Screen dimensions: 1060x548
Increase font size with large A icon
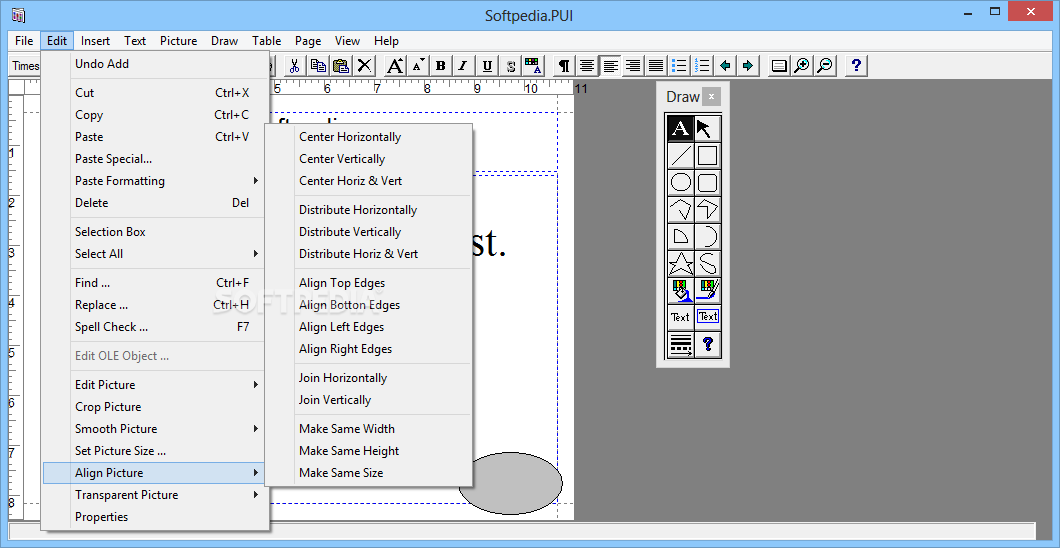click(x=395, y=66)
